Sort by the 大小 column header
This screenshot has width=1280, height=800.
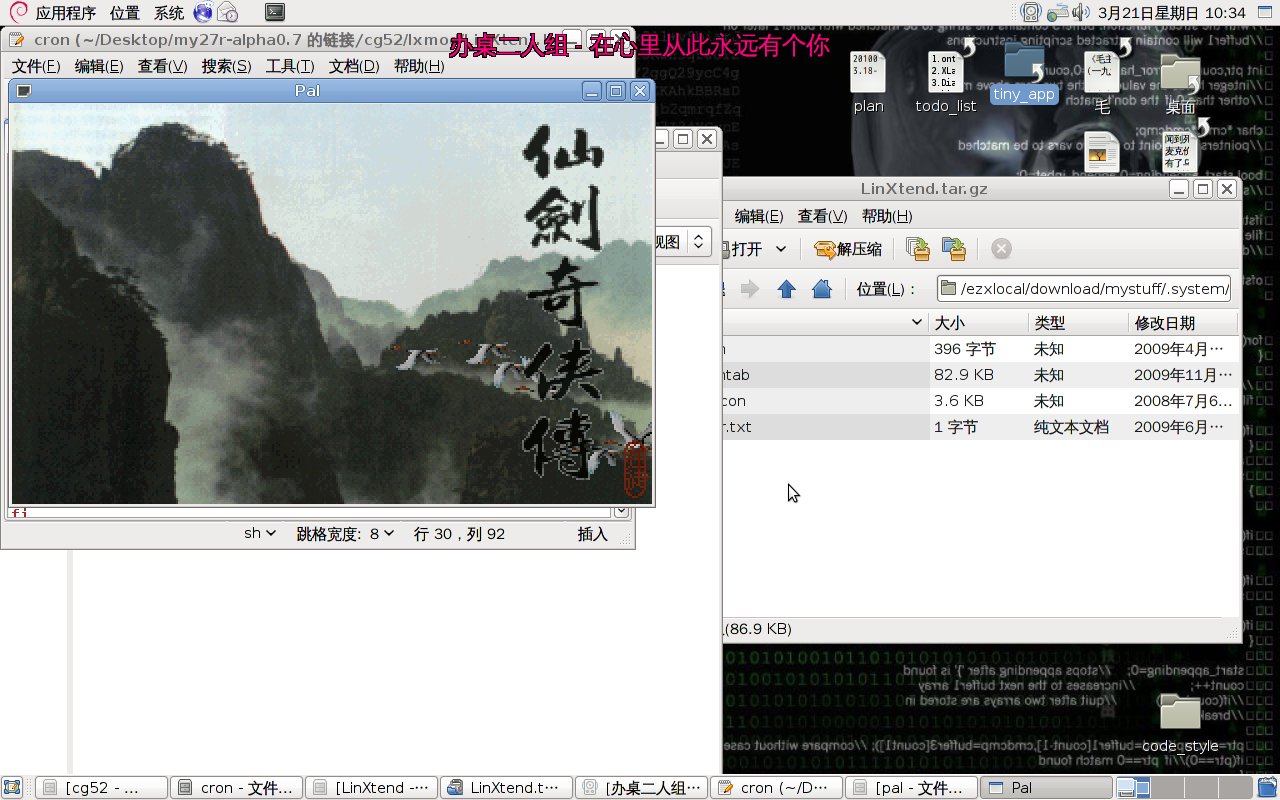coord(978,323)
